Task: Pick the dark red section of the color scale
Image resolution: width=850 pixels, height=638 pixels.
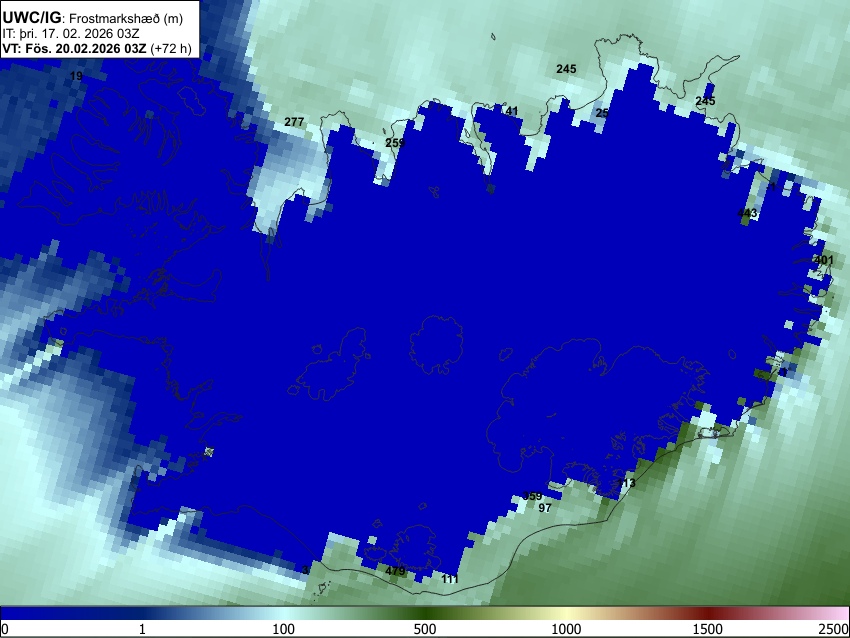Action: click(708, 613)
